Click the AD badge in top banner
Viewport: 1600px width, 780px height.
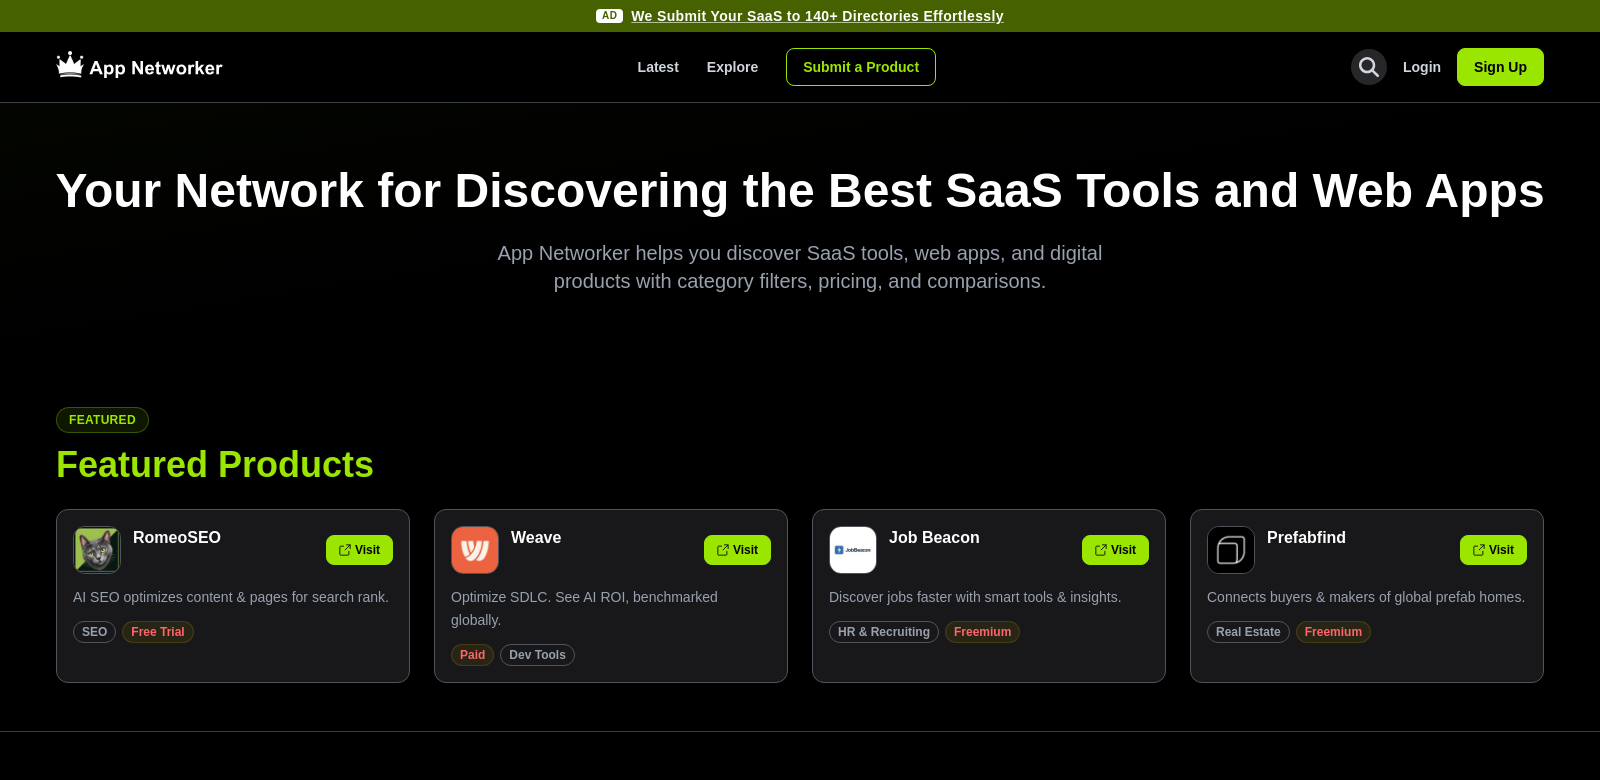click(x=609, y=16)
